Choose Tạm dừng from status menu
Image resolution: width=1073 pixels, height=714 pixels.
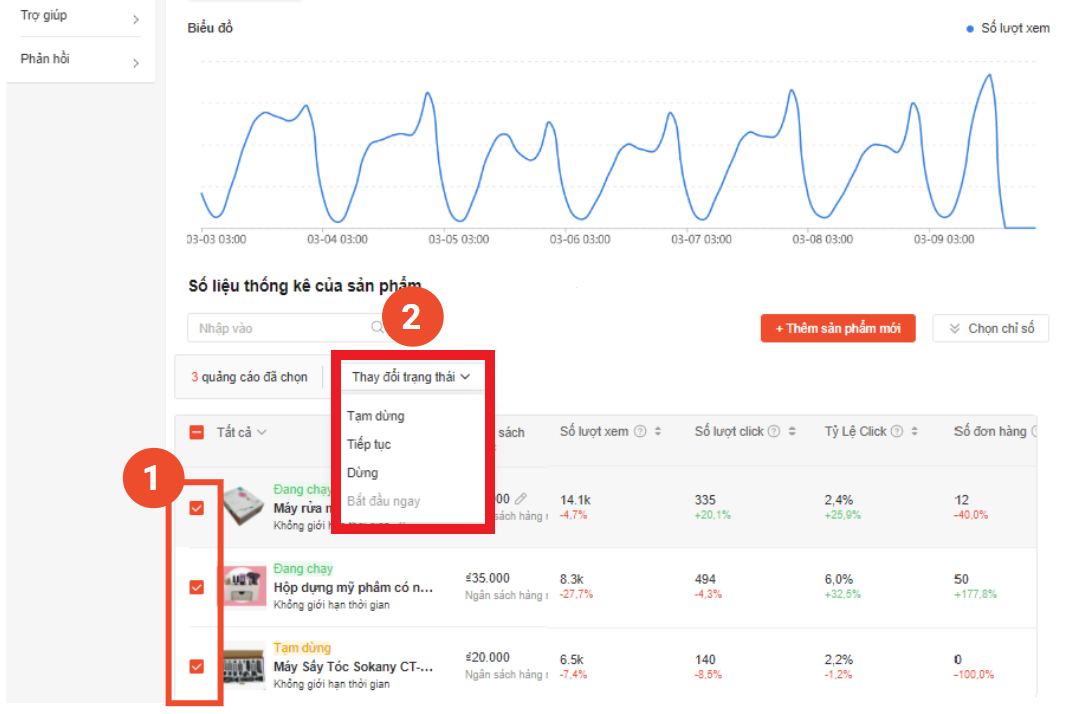pyautogui.click(x=376, y=415)
